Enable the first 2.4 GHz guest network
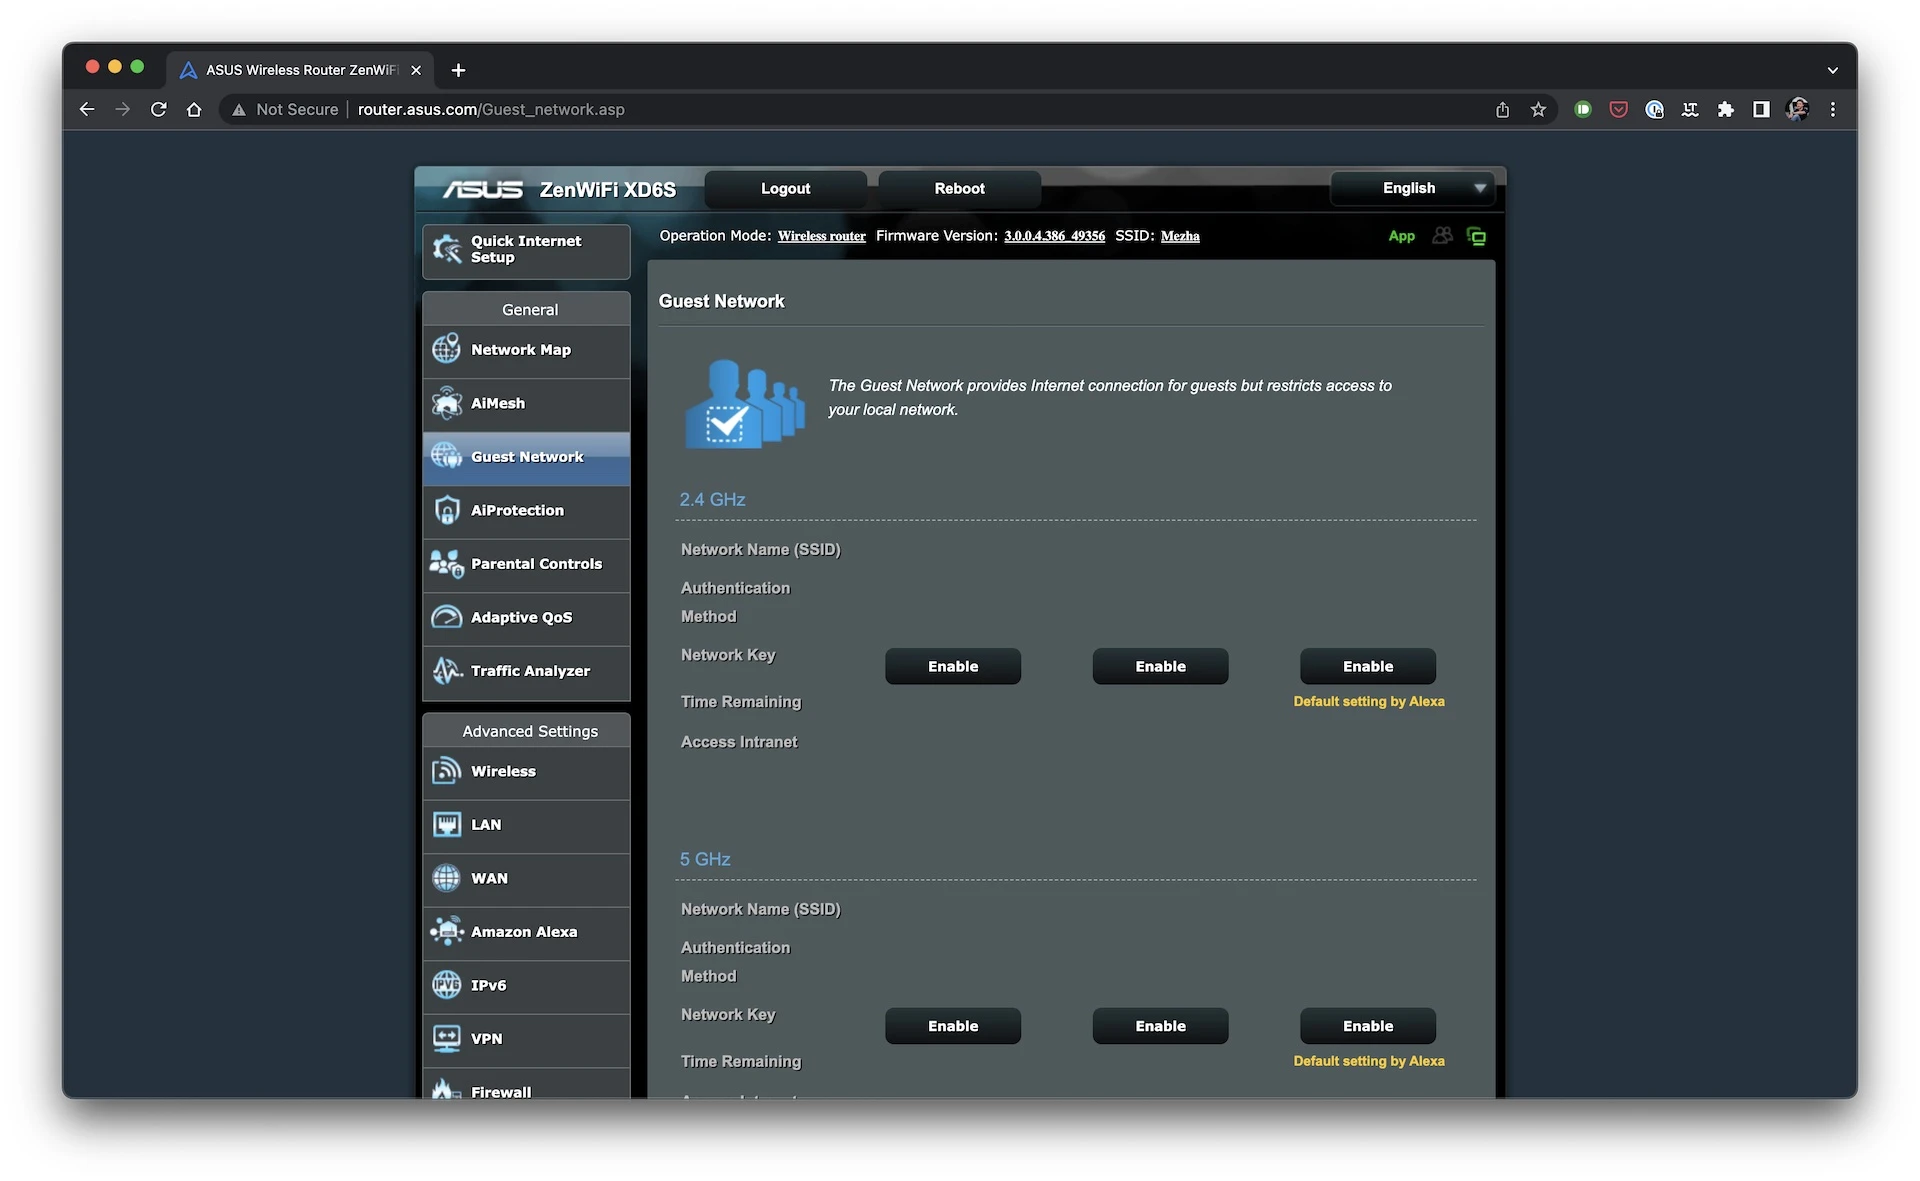The image size is (1920, 1181). click(x=952, y=666)
